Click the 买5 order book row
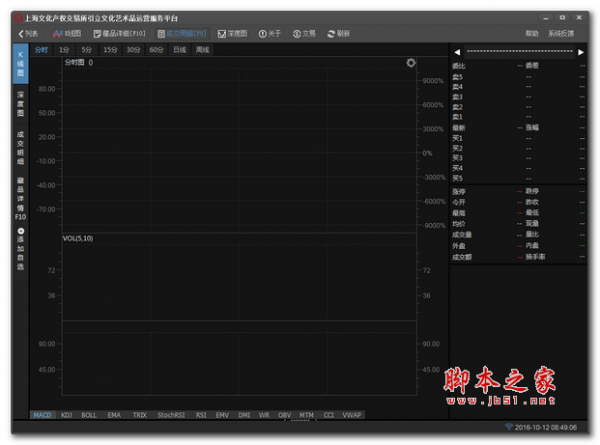This screenshot has width=600, height=445. (518, 178)
